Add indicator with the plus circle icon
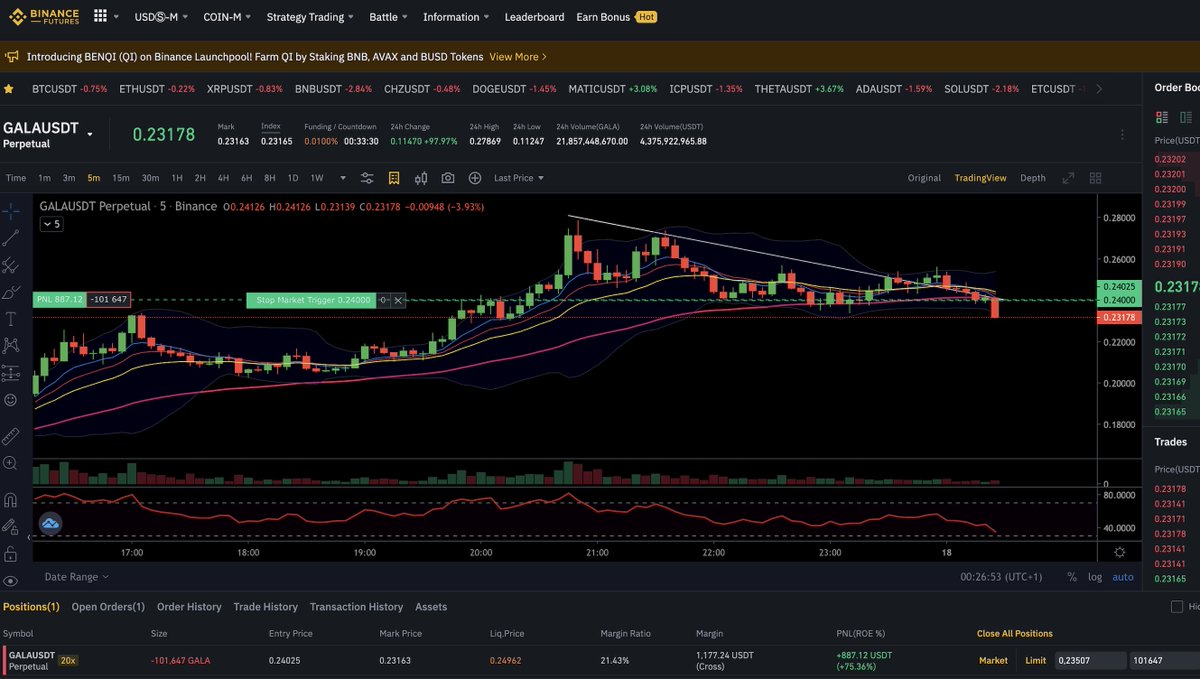This screenshot has width=1200, height=679. [x=475, y=178]
